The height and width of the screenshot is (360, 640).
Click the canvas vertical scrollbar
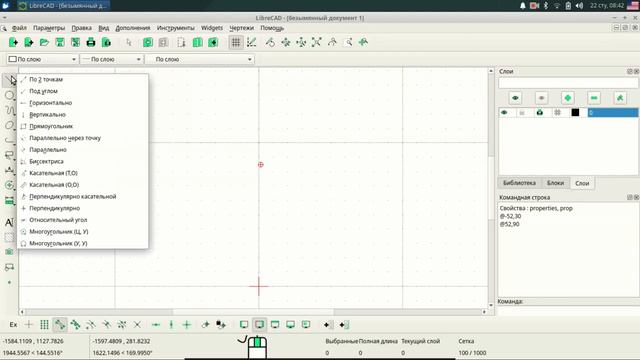click(491, 188)
